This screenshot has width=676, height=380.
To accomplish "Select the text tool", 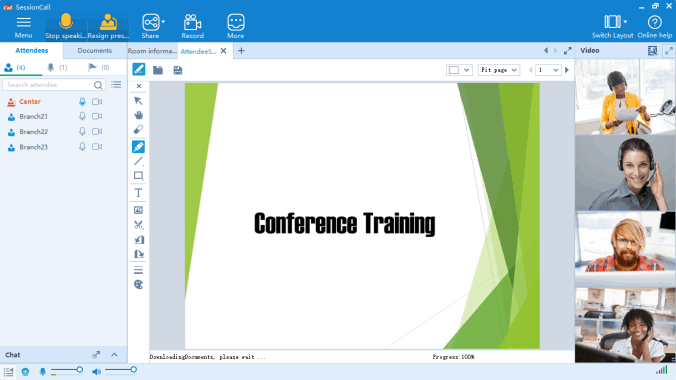I will click(138, 193).
